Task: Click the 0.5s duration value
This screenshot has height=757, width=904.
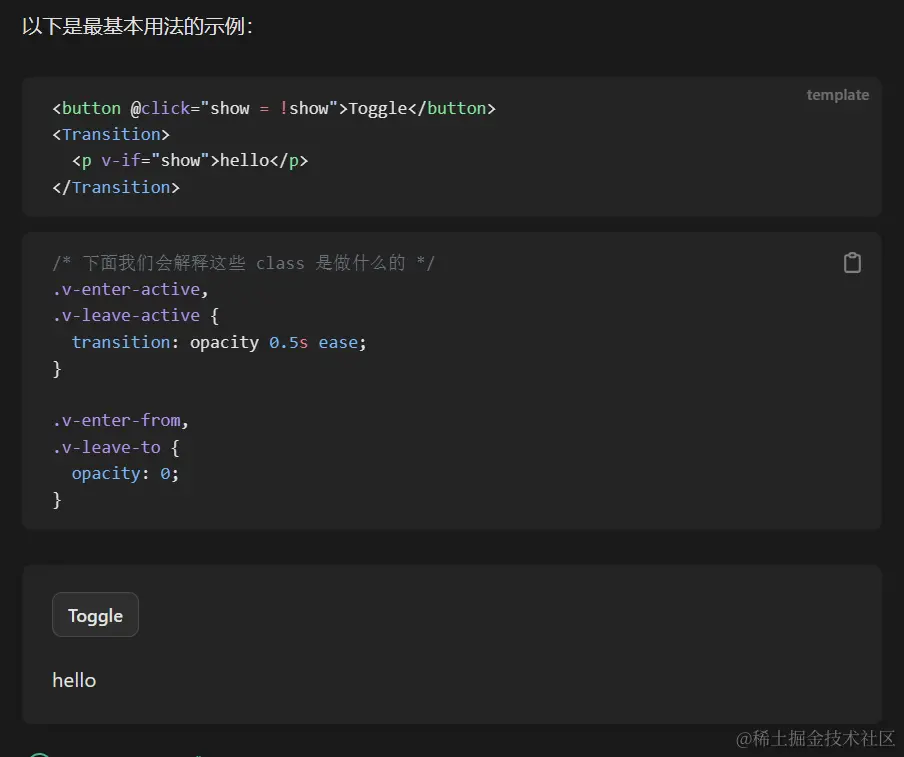Action: pyautogui.click(x=288, y=342)
